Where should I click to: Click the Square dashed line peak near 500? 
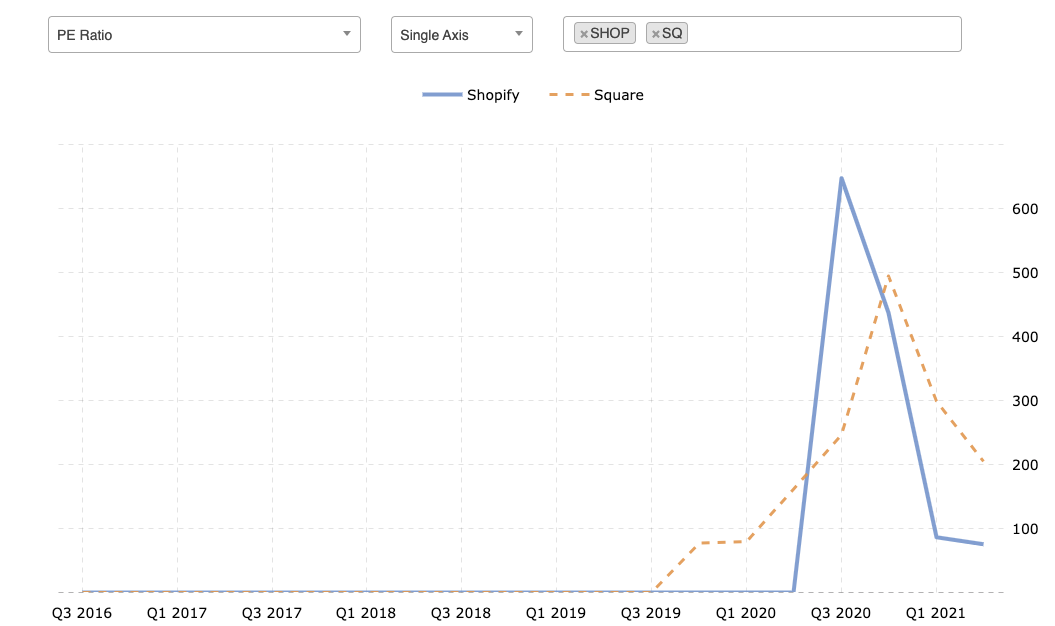(889, 275)
